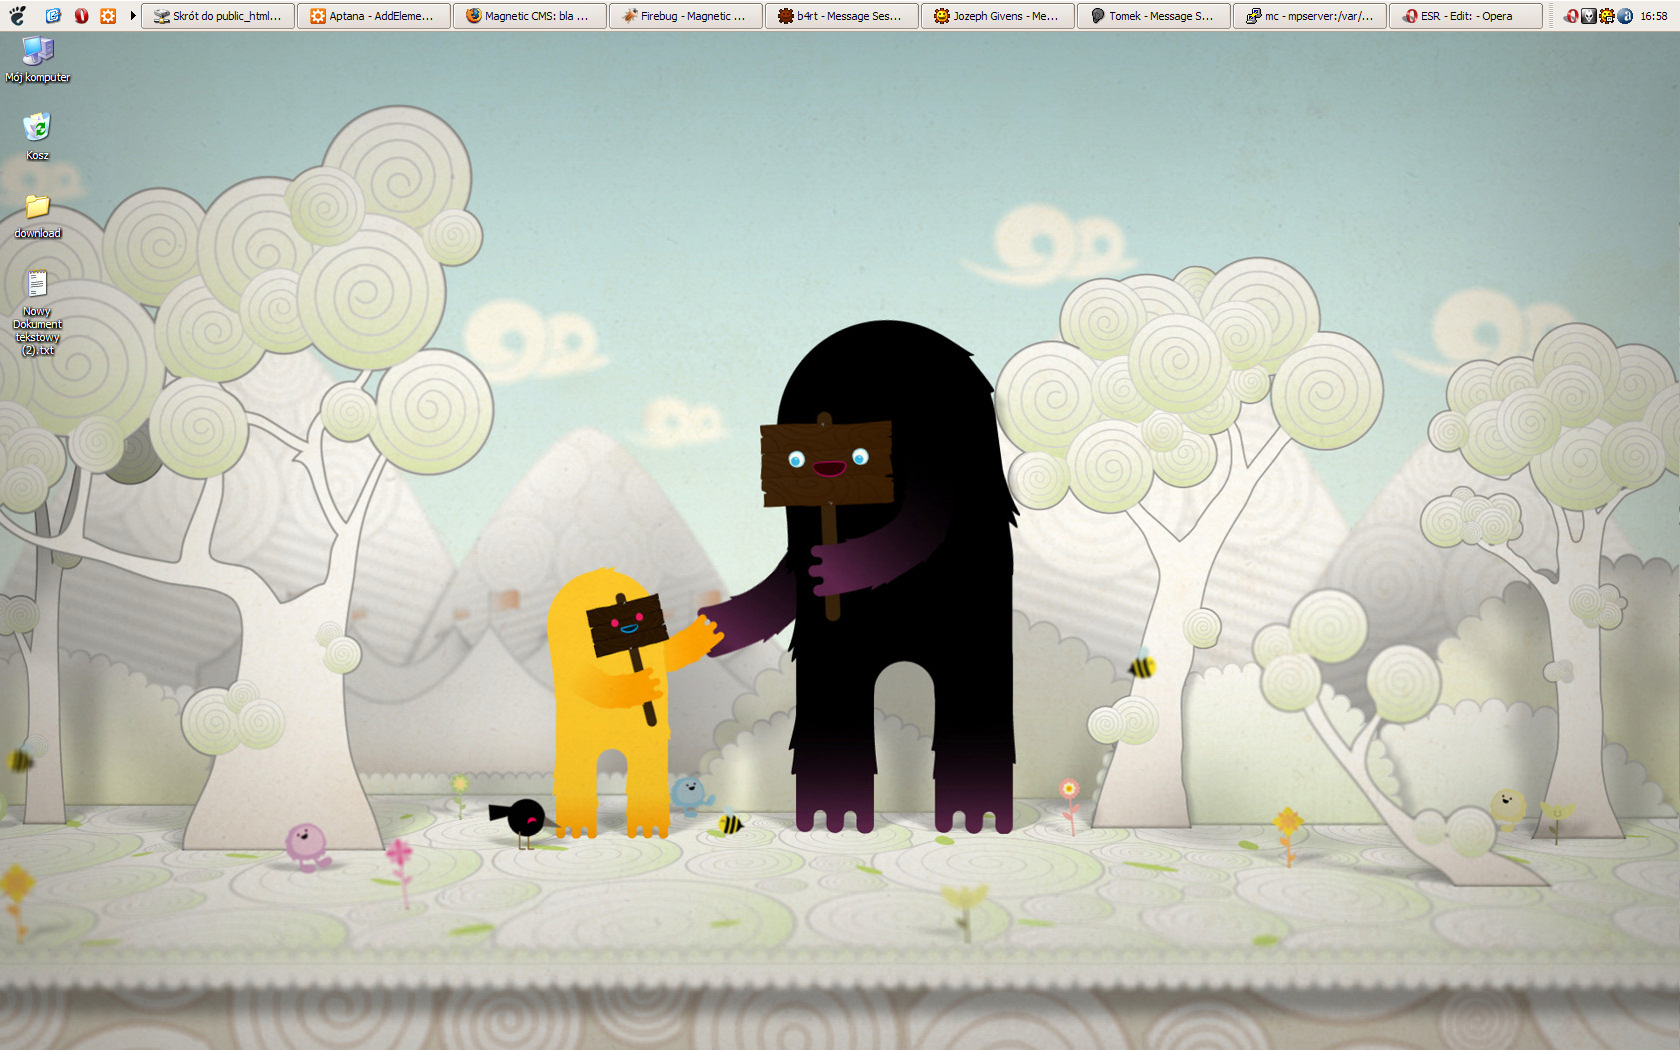
Task: Expand the quick launch overflow arrow
Action: pyautogui.click(x=133, y=15)
